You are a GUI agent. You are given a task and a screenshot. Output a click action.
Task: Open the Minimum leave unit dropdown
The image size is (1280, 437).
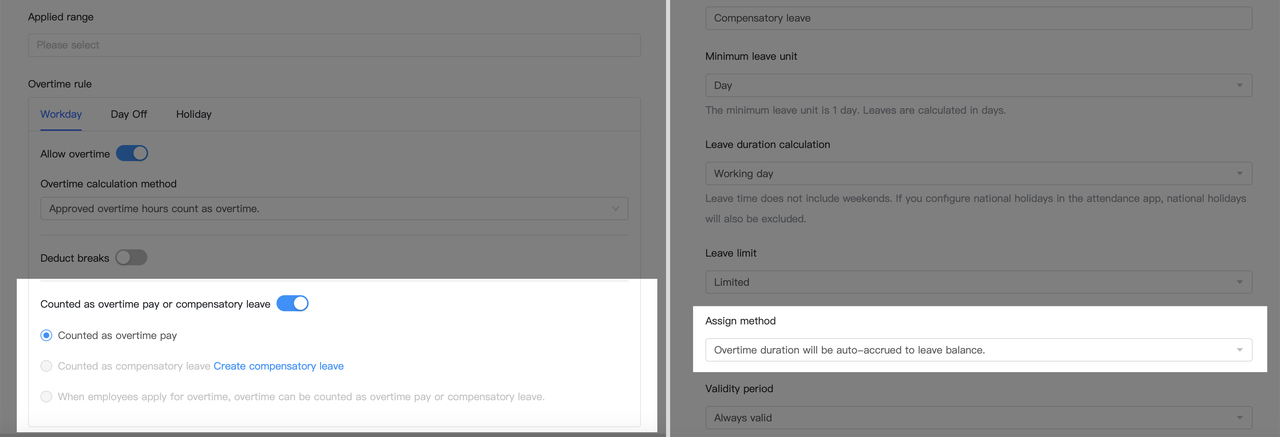coord(978,86)
